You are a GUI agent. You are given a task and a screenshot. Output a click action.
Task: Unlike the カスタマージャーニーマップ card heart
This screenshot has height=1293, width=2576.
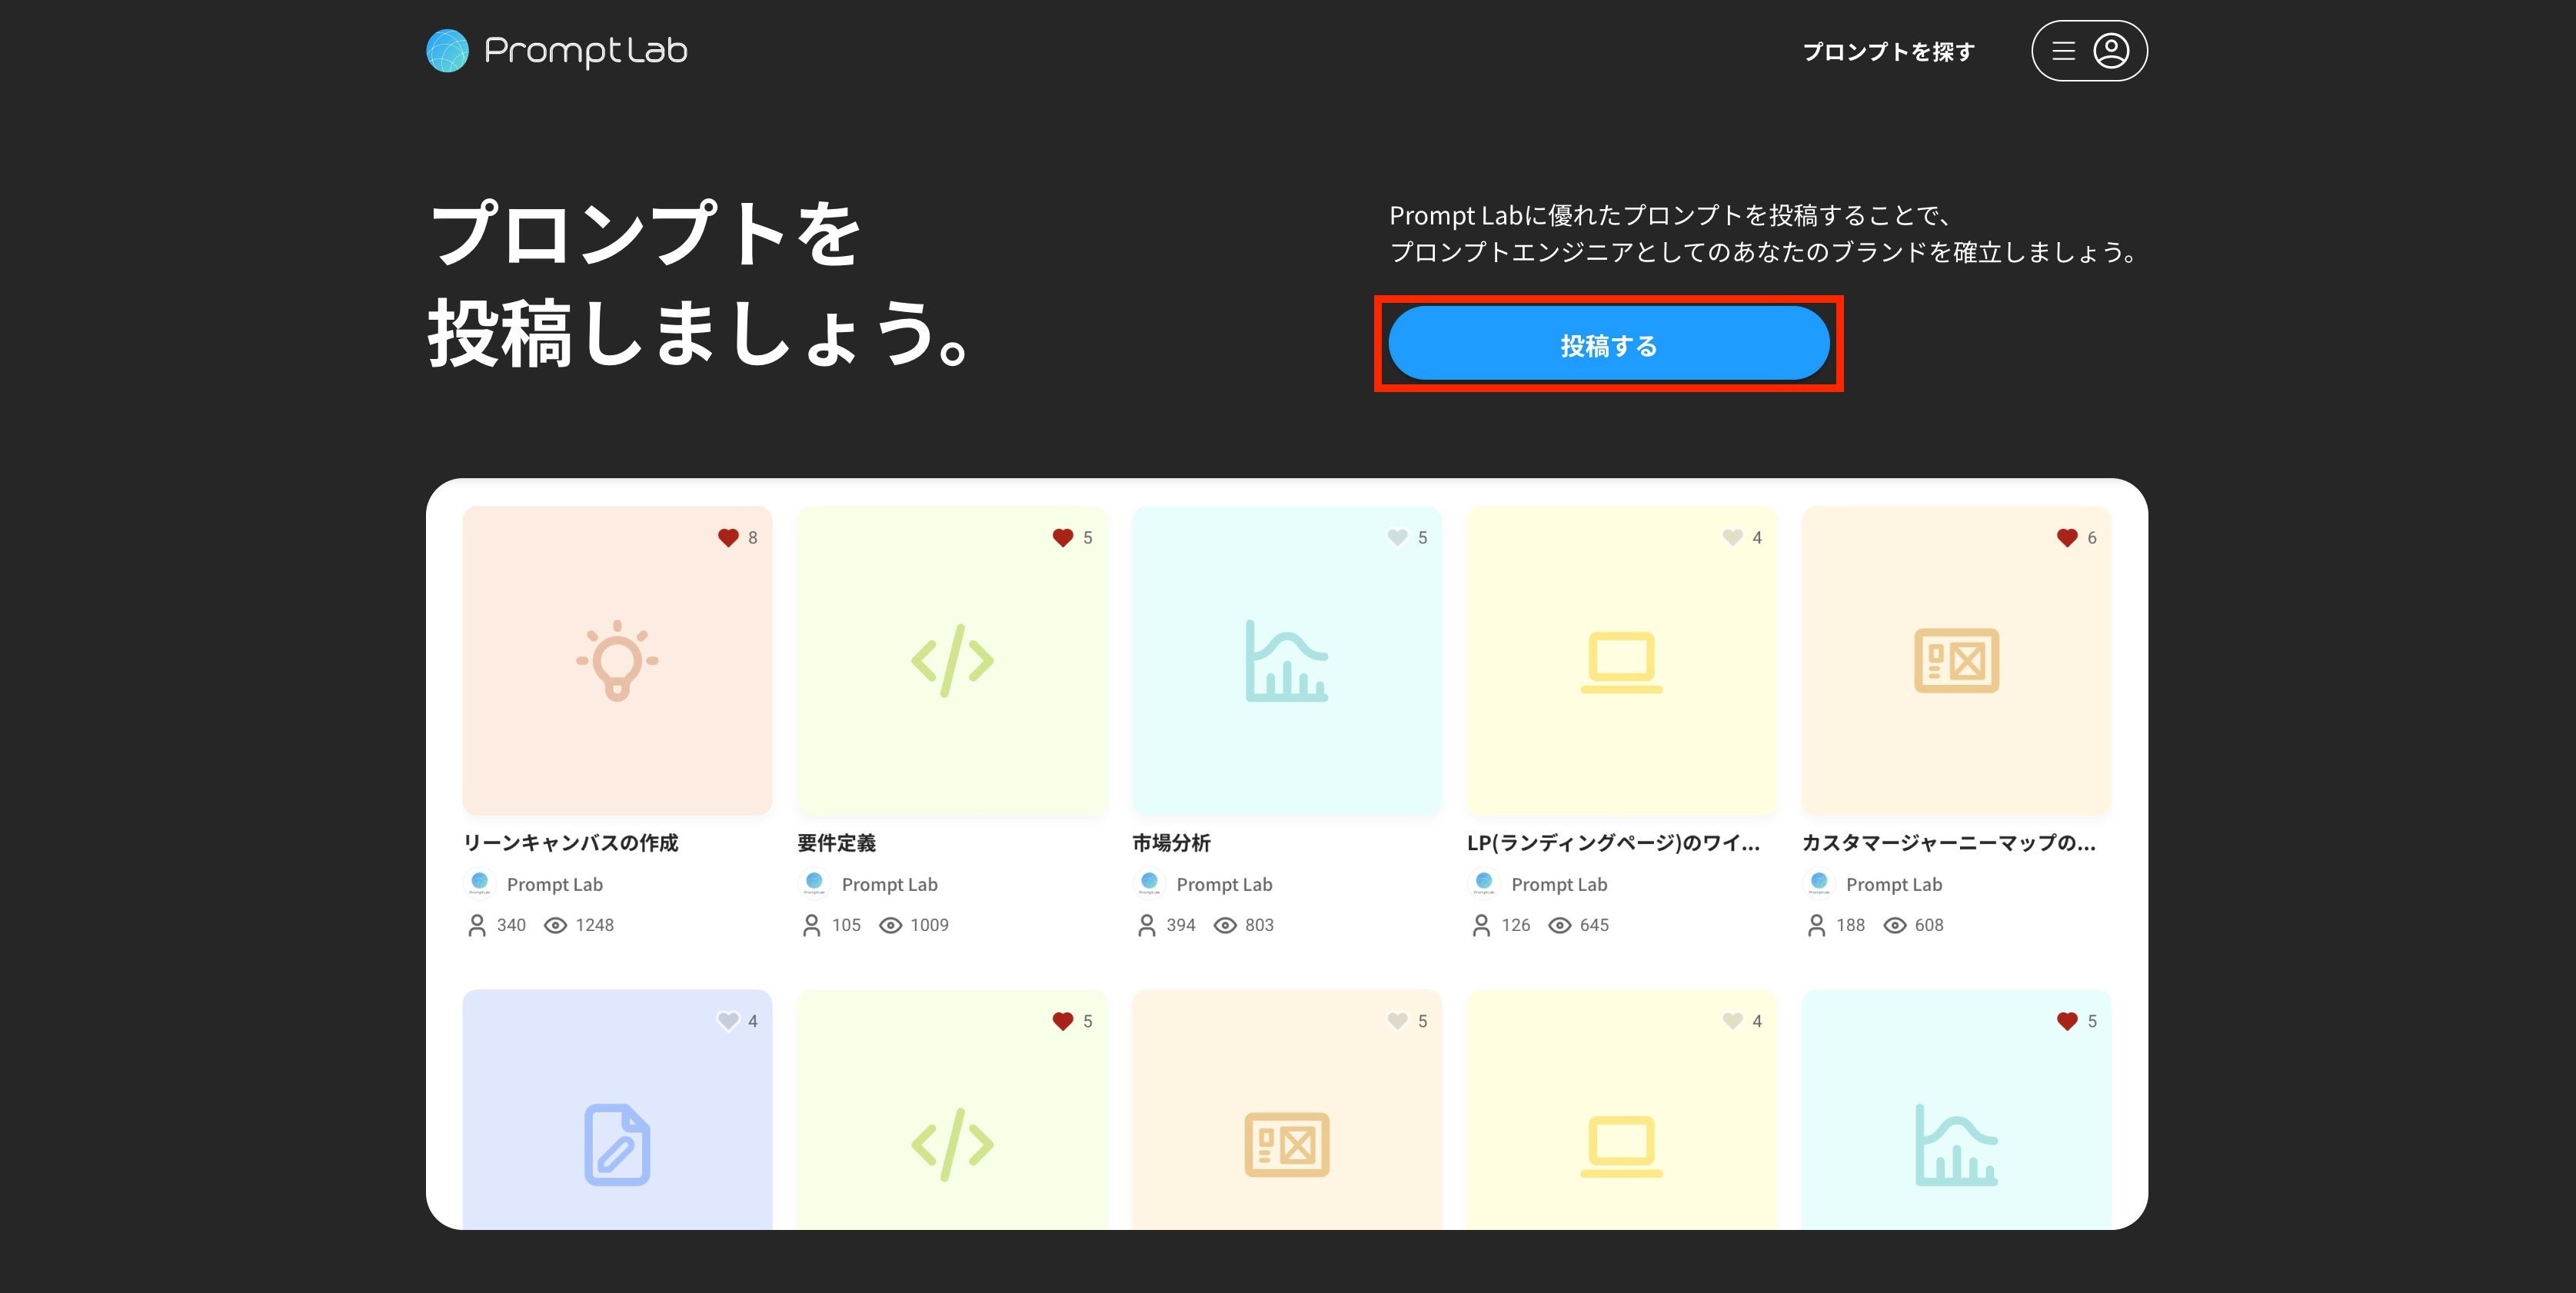(x=2067, y=538)
